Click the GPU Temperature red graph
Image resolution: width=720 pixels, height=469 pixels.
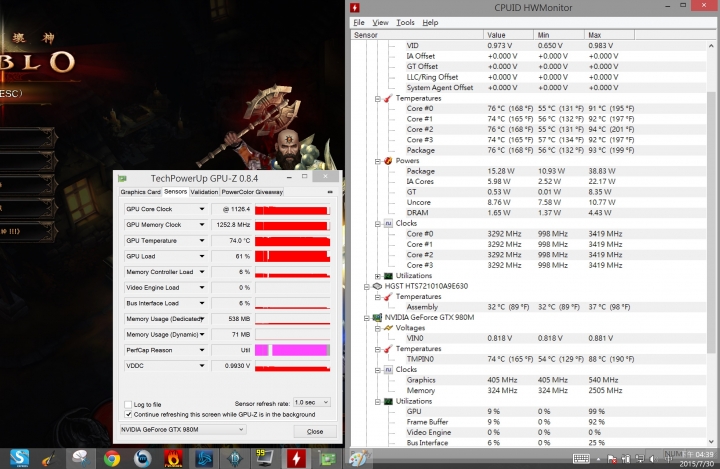pyautogui.click(x=292, y=241)
